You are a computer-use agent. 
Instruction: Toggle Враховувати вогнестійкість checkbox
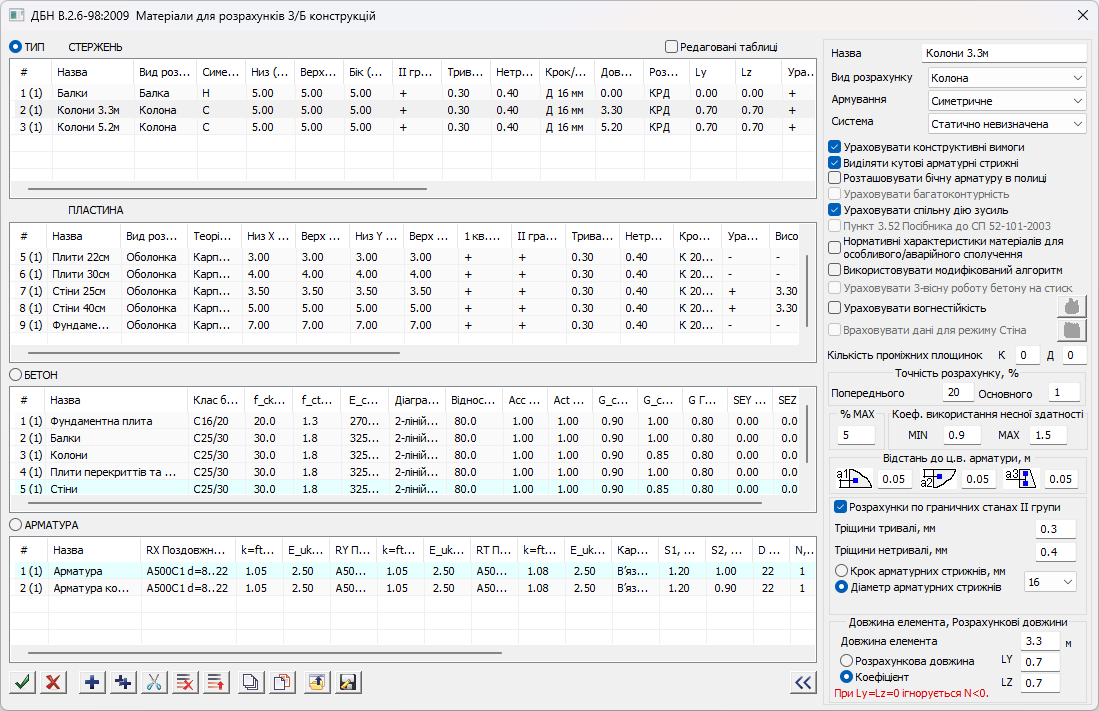[x=835, y=308]
